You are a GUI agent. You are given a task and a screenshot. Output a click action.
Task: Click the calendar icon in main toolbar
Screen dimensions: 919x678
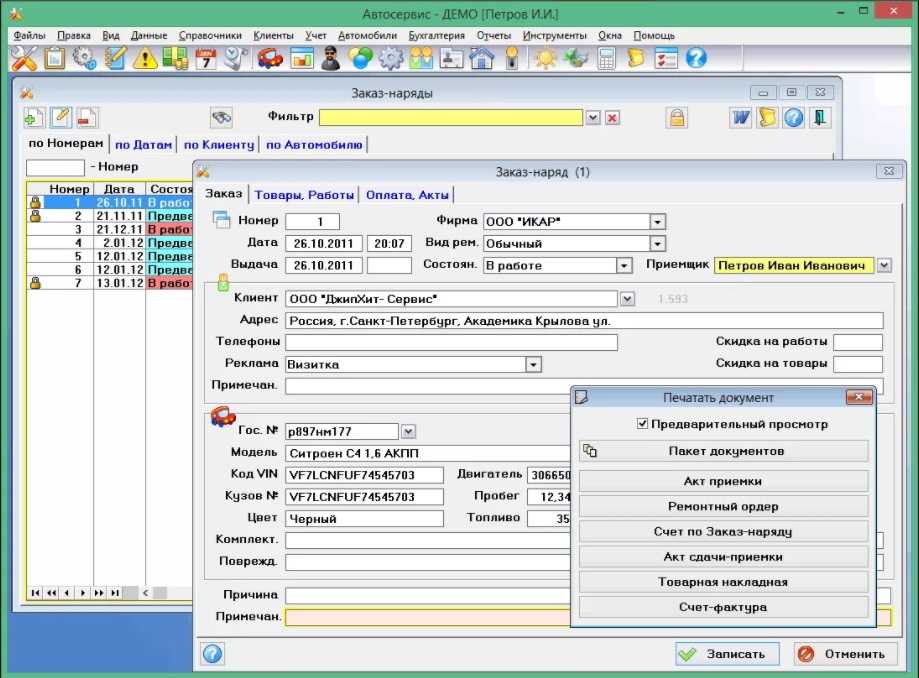[x=206, y=59]
